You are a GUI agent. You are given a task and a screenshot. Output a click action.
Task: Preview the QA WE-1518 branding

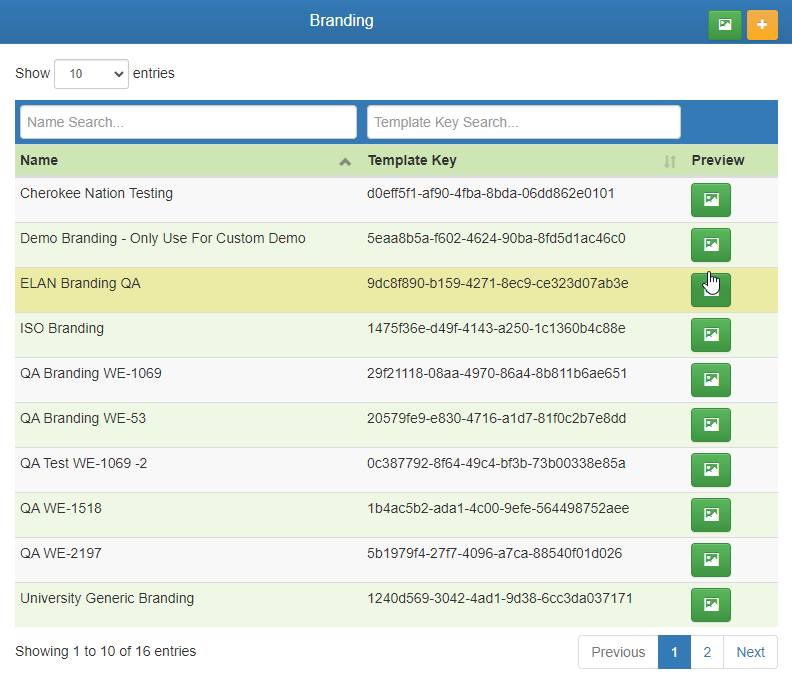tap(710, 515)
